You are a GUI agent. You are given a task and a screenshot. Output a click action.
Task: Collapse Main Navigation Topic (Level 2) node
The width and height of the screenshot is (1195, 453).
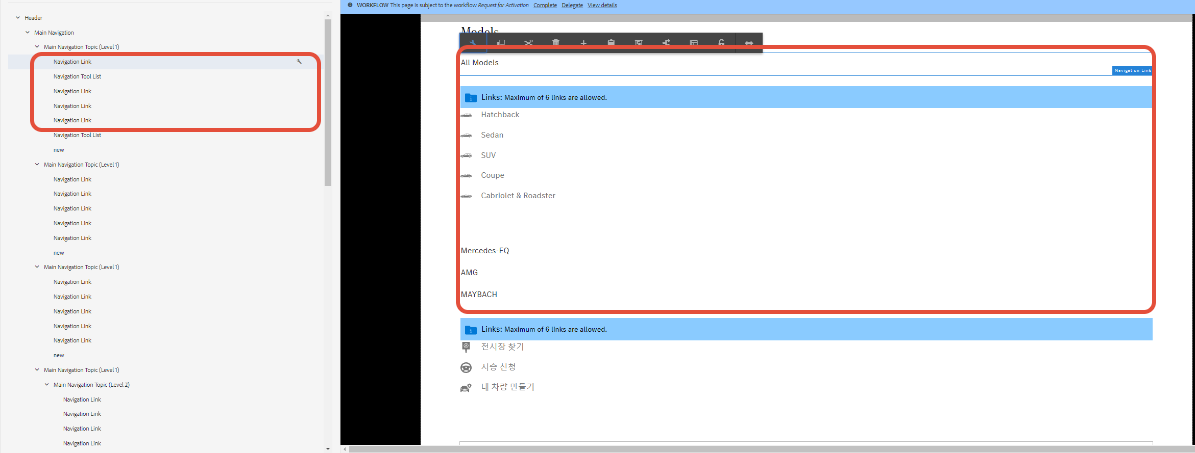click(x=47, y=384)
